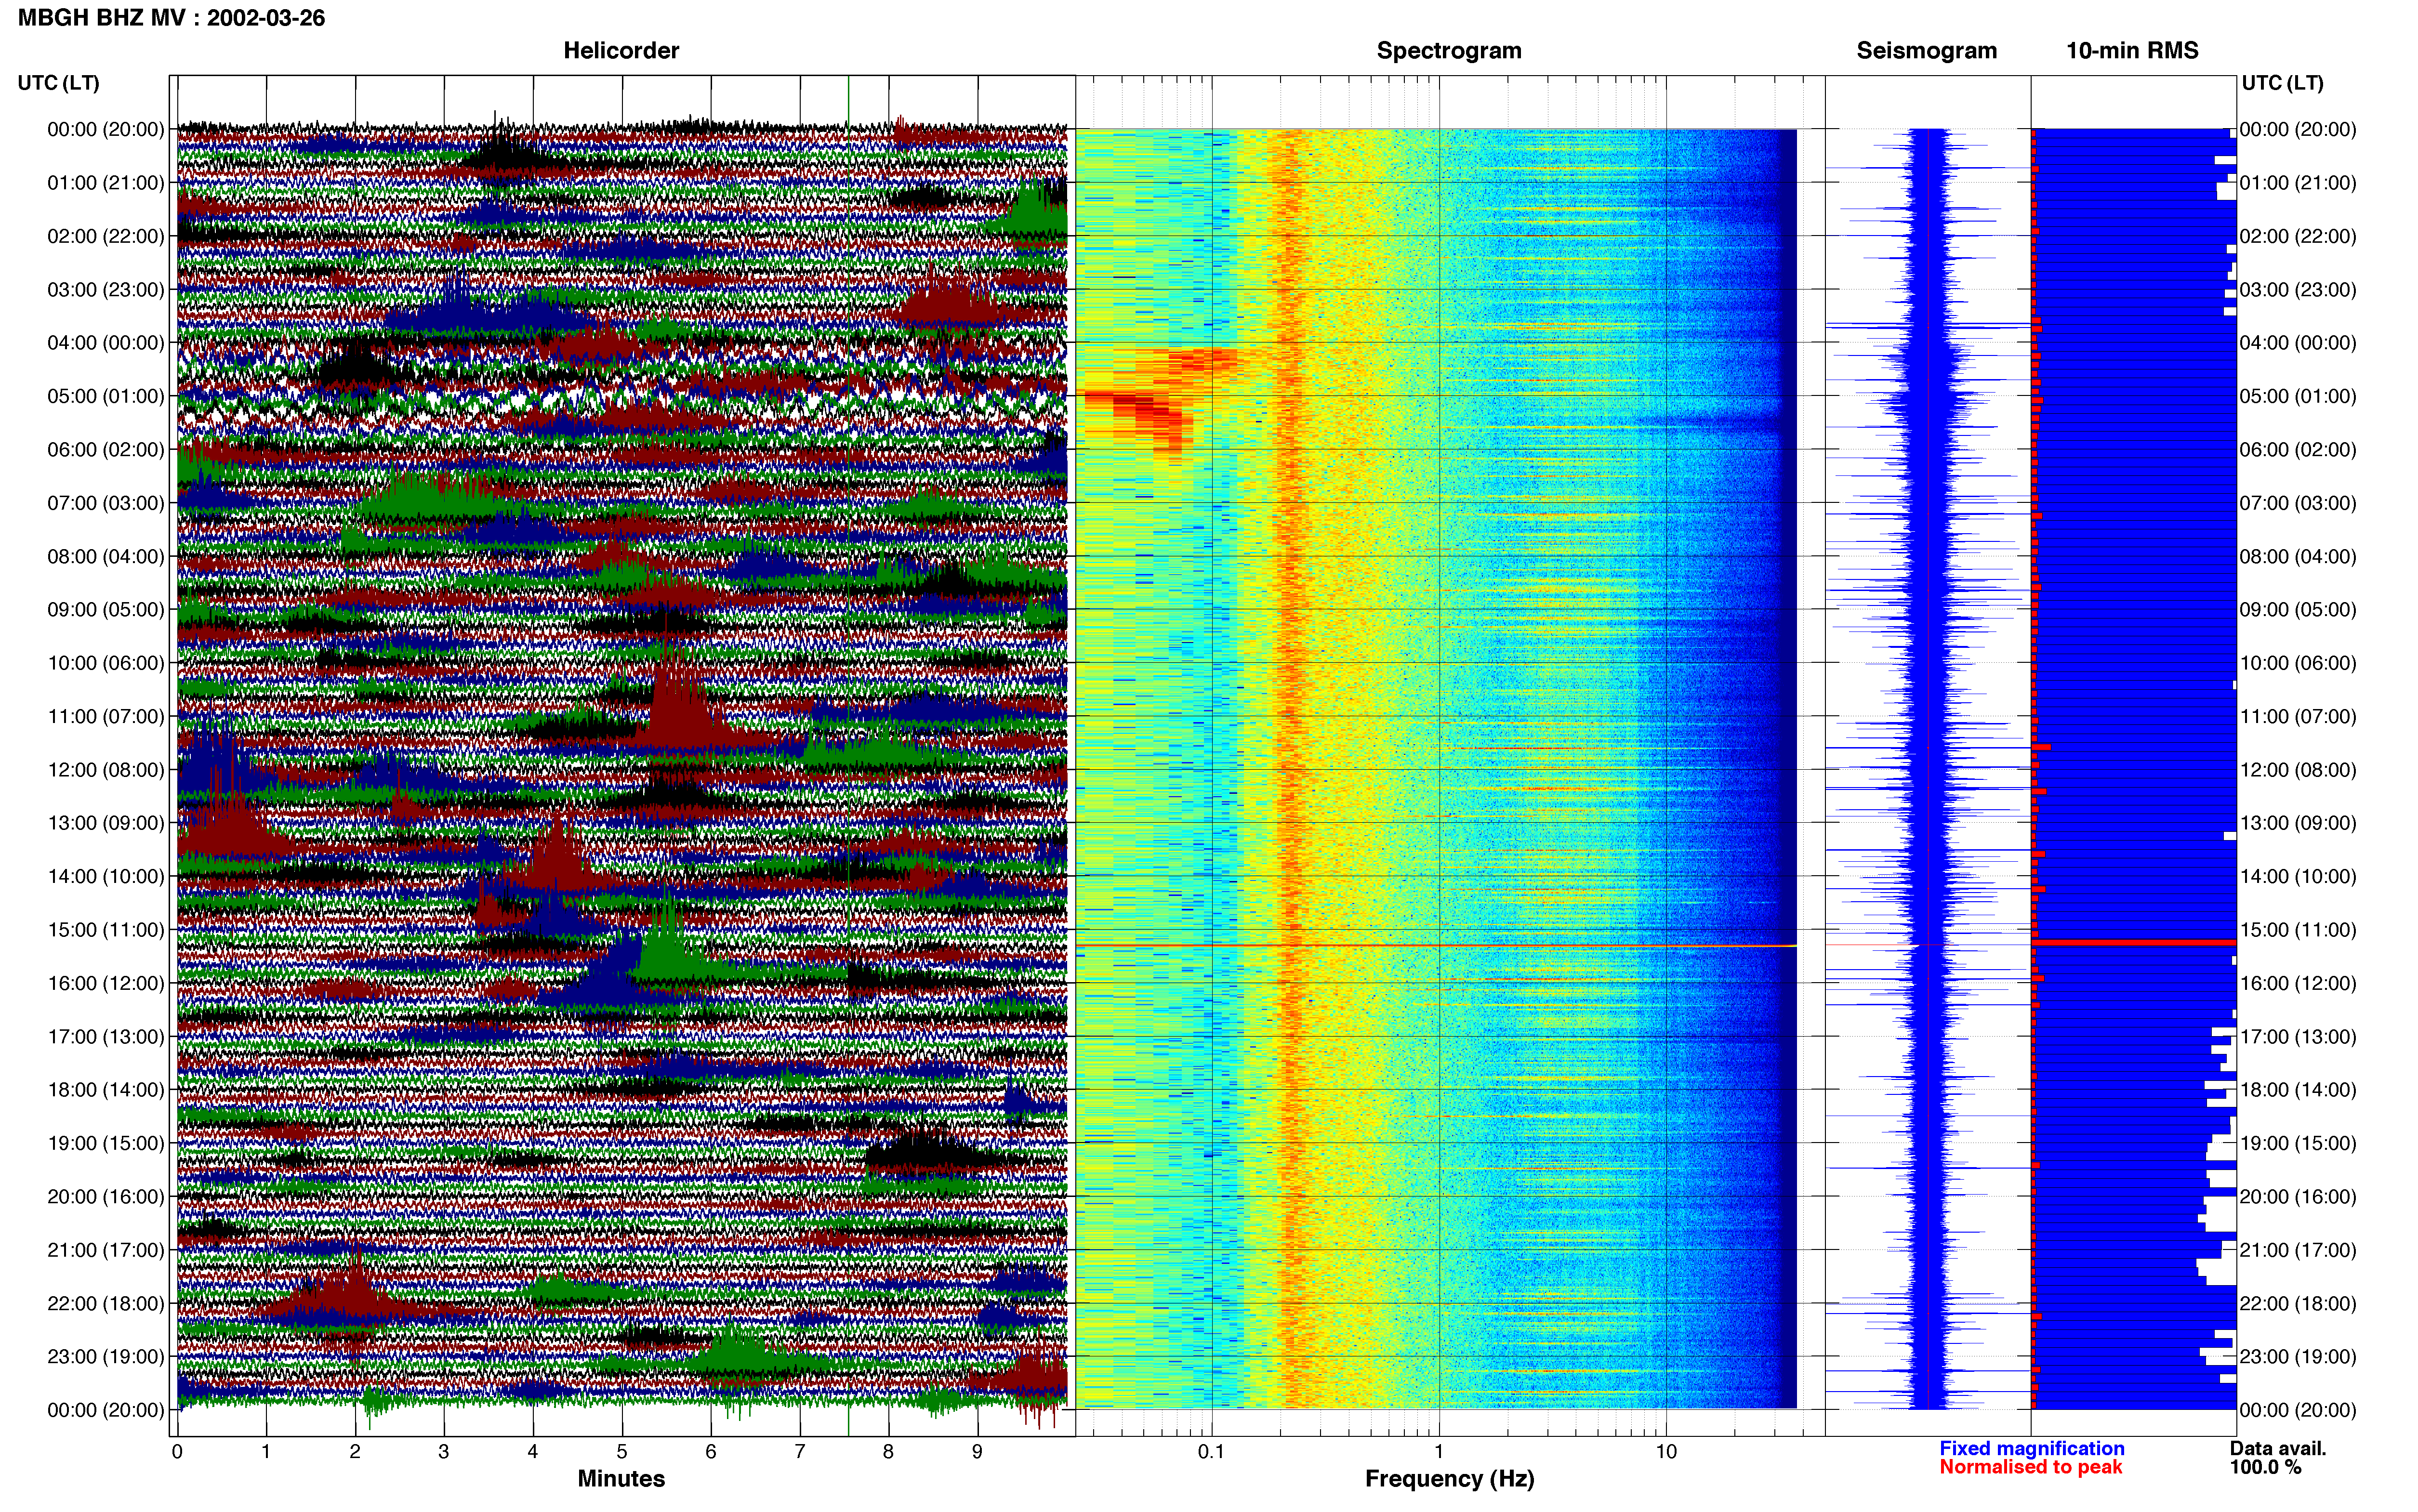The width and height of the screenshot is (2418, 1512).
Task: Click left time label '06:00 (02:00)'
Action: (106, 450)
